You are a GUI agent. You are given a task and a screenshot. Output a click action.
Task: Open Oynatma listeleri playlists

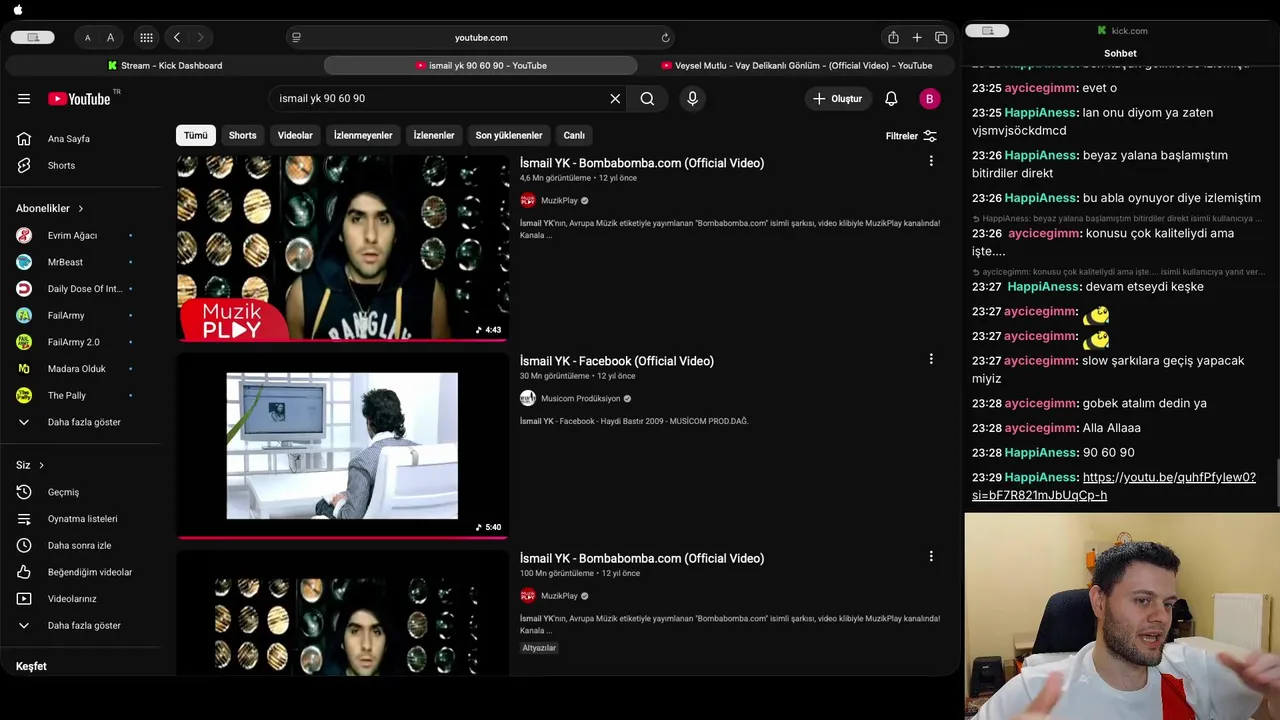coord(83,519)
